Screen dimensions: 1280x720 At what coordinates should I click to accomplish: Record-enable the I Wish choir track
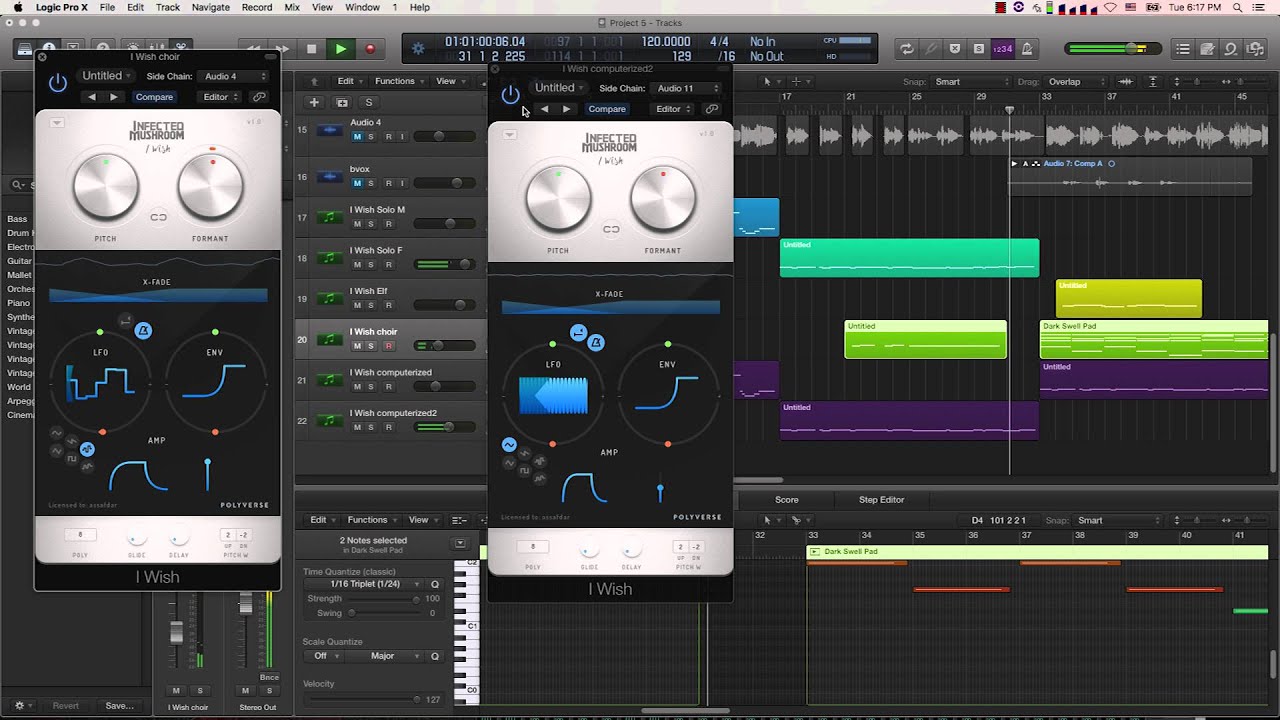[x=388, y=346]
